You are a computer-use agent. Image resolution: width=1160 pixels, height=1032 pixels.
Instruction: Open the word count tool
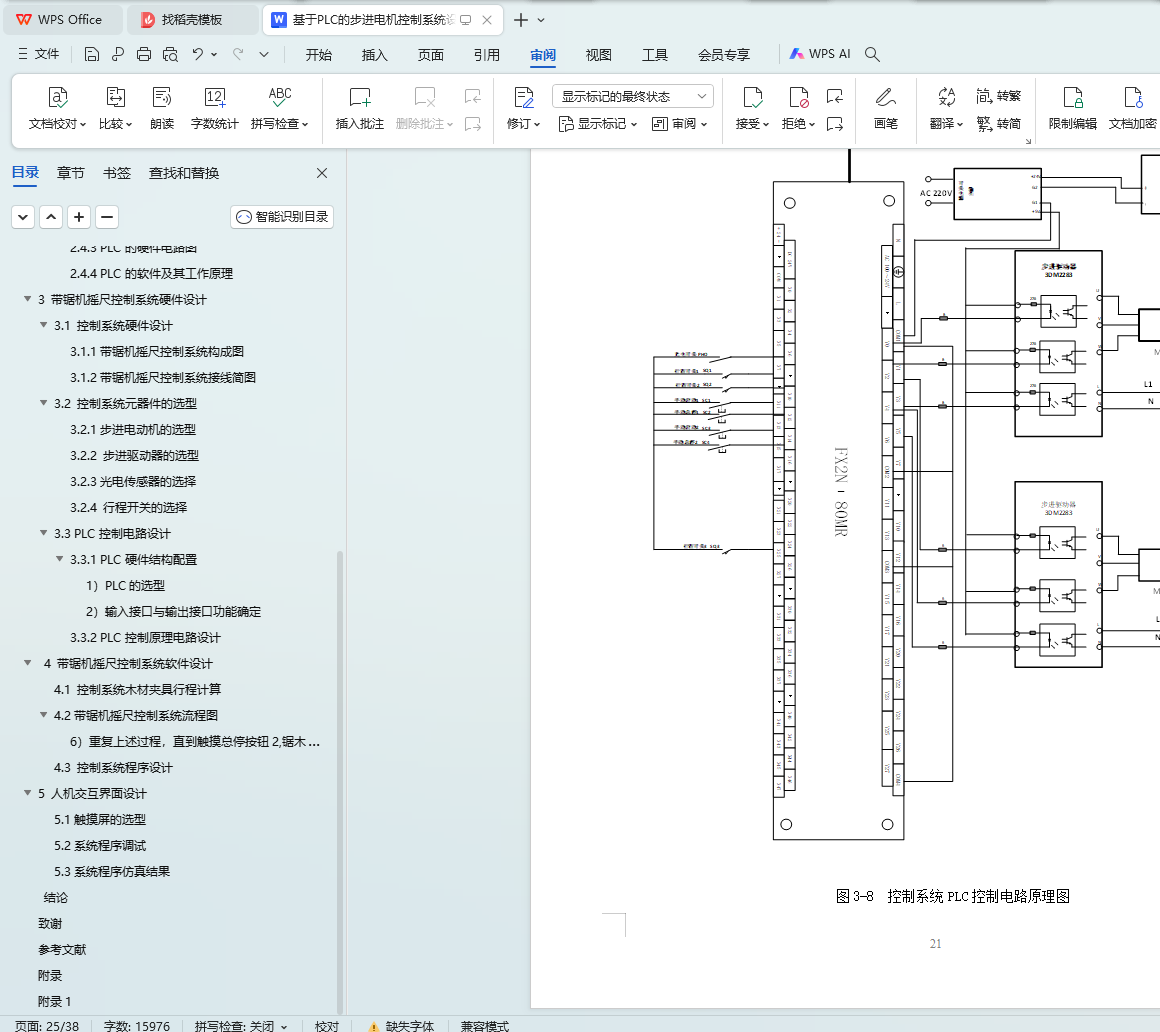pos(215,109)
